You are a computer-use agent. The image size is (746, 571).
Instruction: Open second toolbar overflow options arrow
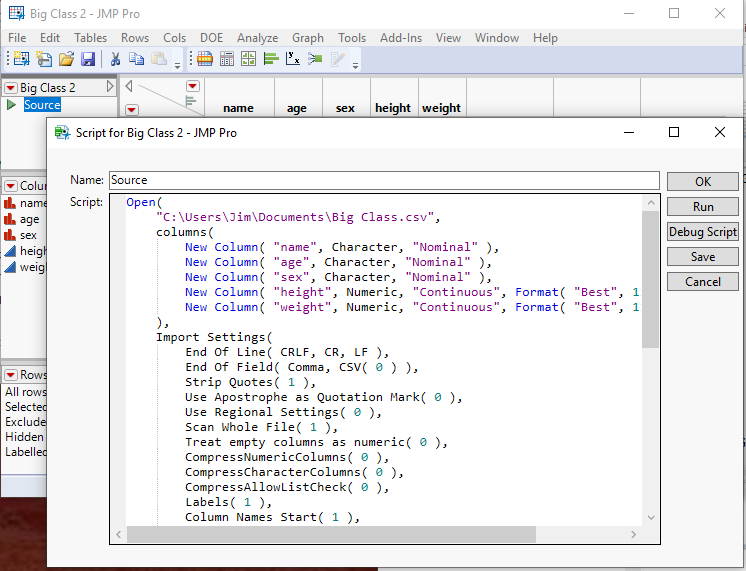click(355, 66)
